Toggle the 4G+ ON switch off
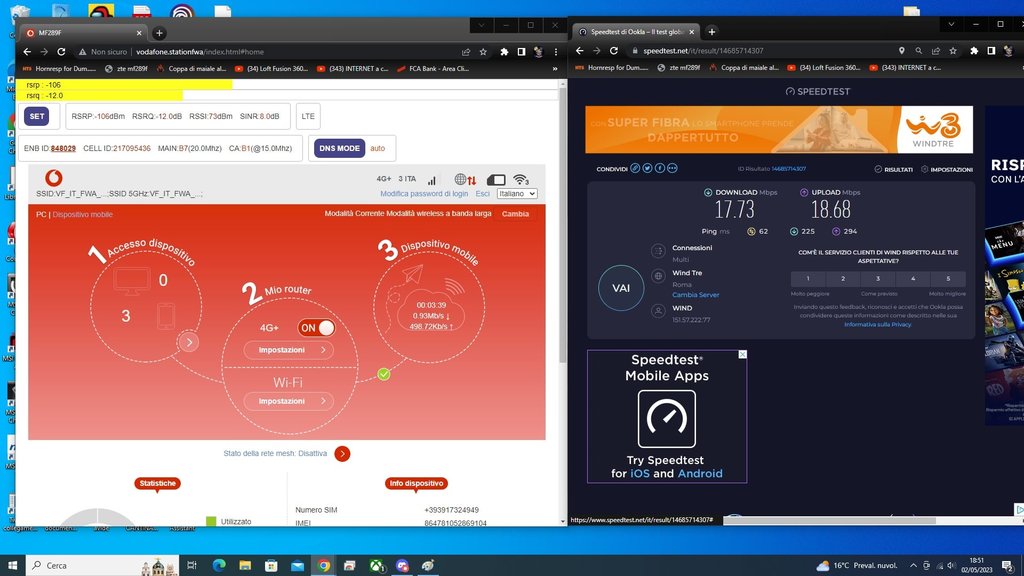This screenshot has width=1024, height=576. coord(316,328)
